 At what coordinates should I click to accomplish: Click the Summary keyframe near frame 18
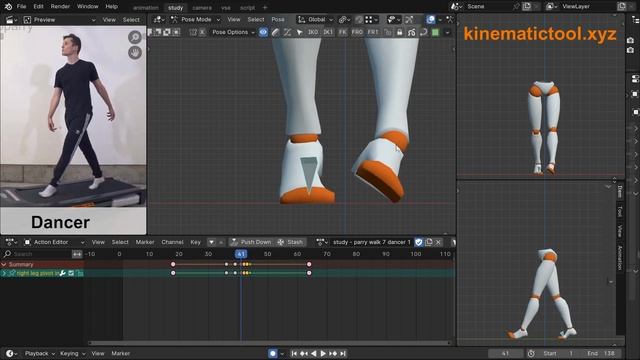(173, 264)
